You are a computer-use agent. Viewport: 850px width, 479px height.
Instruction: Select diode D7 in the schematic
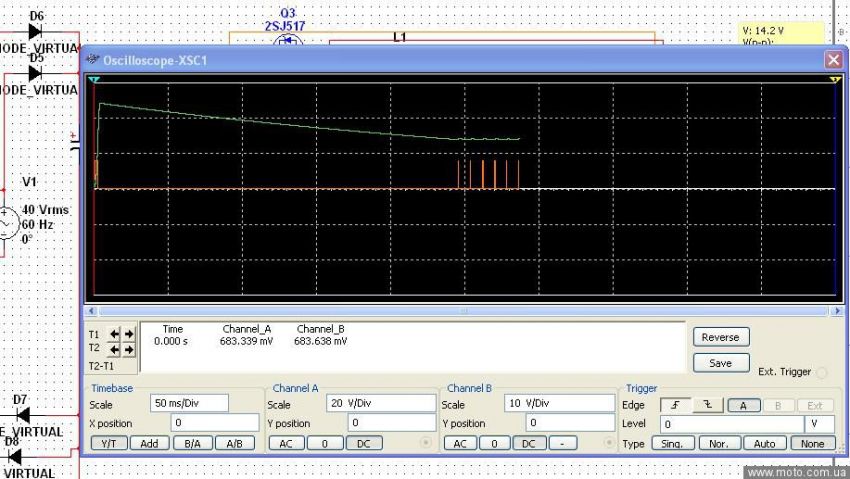pos(22,416)
